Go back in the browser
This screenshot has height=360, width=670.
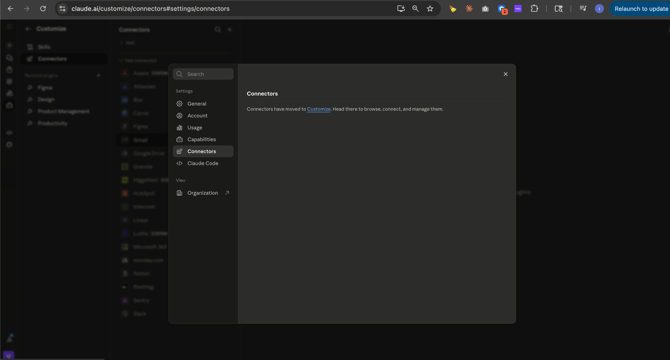10,9
